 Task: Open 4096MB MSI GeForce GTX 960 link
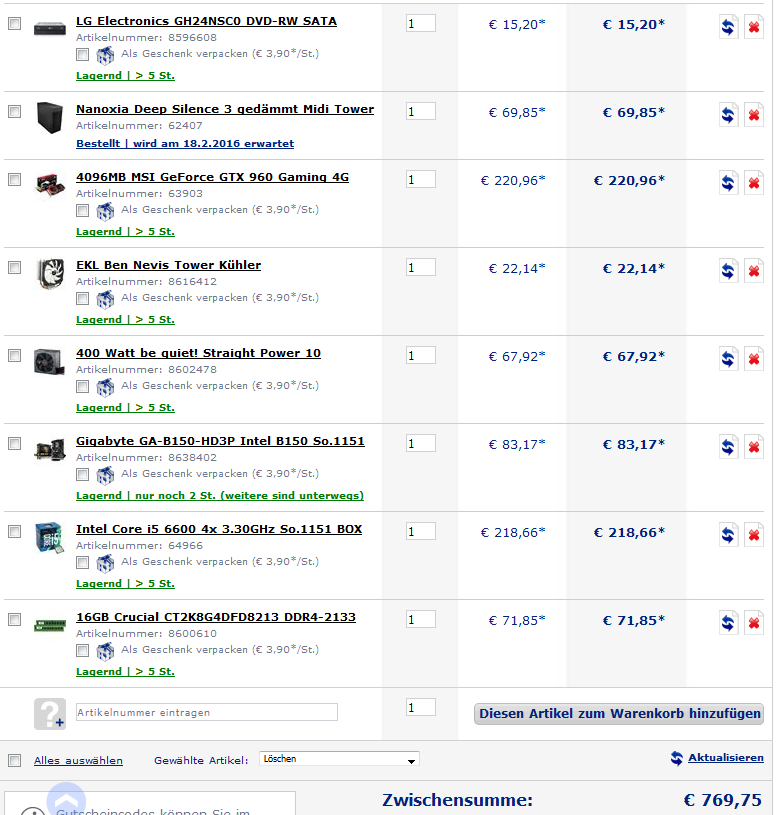pos(213,177)
